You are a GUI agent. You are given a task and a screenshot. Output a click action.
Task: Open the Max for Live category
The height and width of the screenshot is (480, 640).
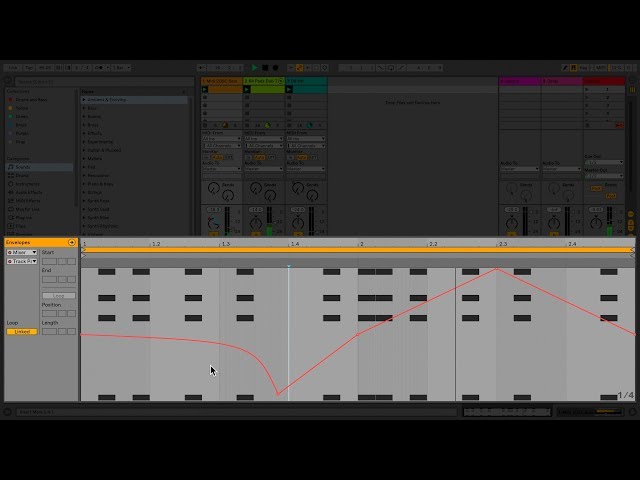point(27,209)
